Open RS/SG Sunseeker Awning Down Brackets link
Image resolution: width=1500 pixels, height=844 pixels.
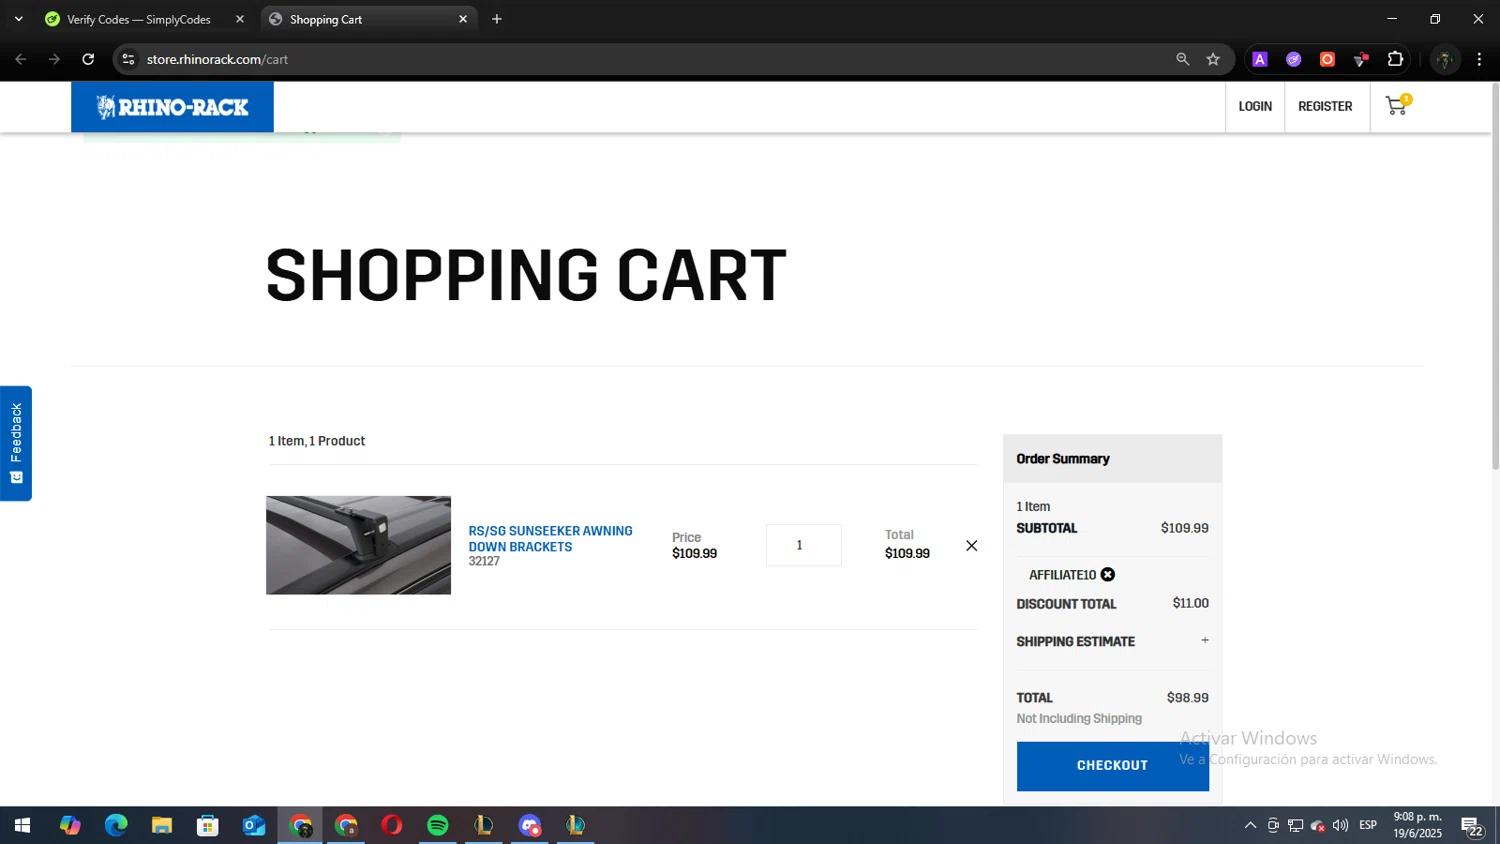pyautogui.click(x=550, y=539)
